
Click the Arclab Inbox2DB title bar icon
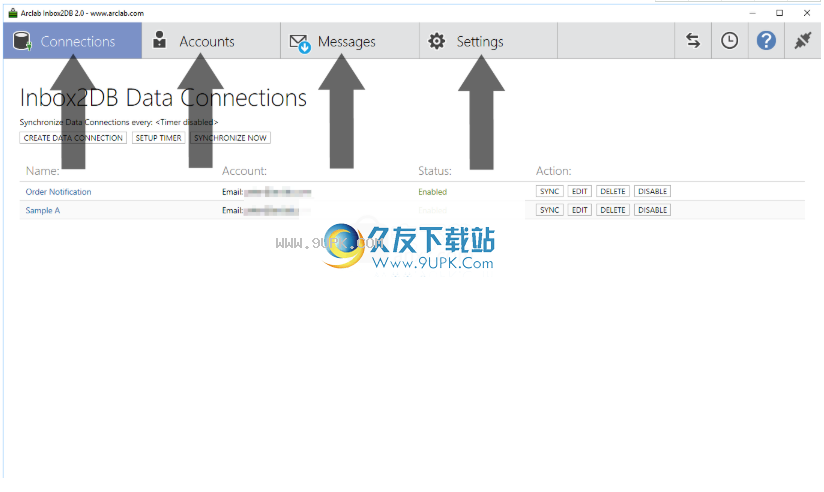(13, 13)
